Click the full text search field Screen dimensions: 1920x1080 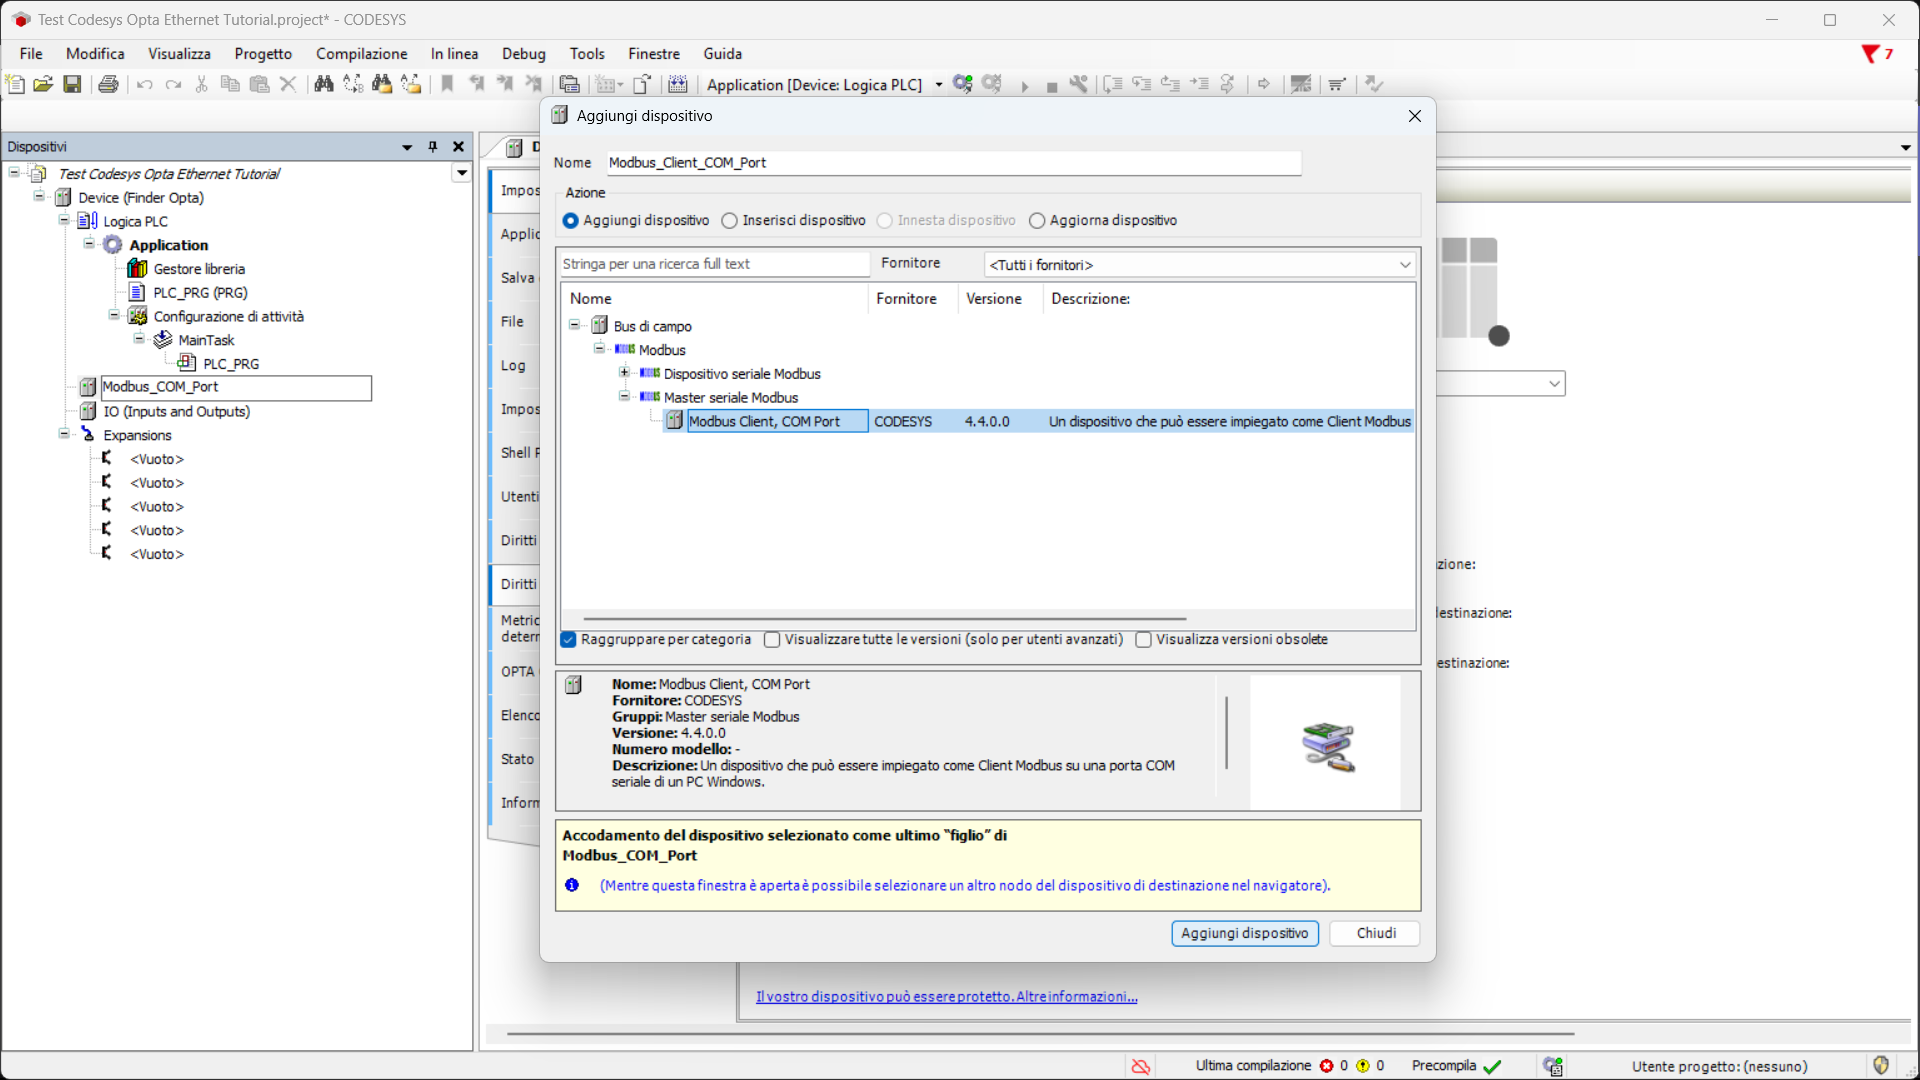pos(712,264)
